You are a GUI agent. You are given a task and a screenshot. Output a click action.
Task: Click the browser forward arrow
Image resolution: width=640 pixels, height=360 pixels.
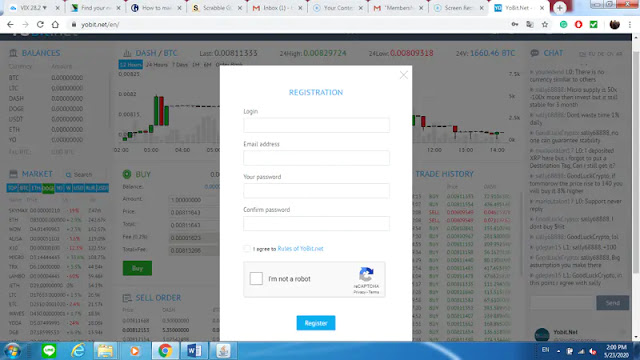tap(25, 24)
